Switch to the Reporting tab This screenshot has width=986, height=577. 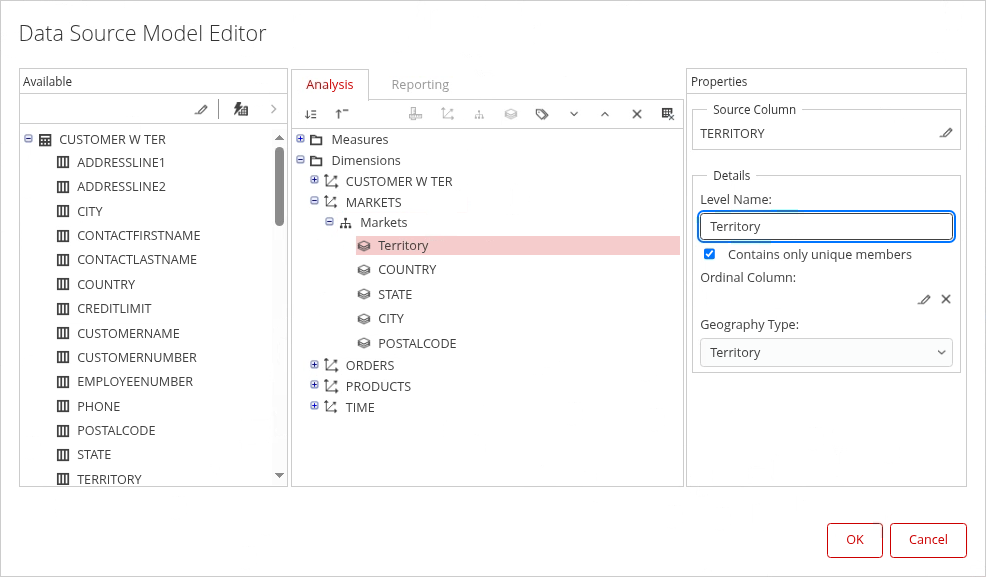pyautogui.click(x=420, y=85)
